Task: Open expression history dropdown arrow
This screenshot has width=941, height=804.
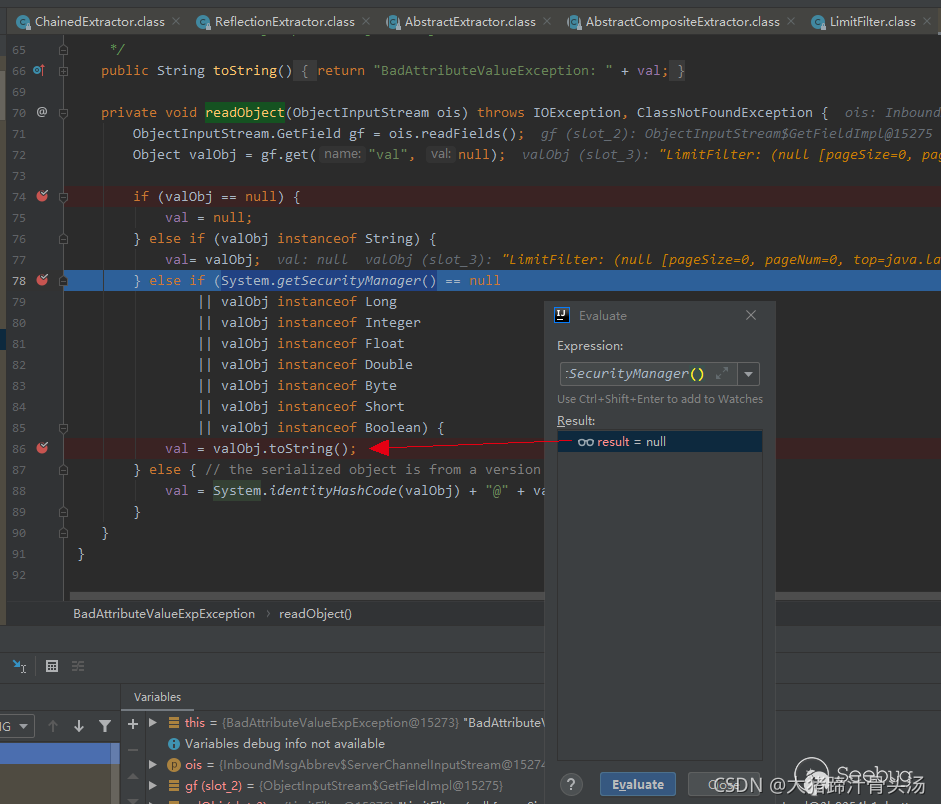Action: click(749, 374)
